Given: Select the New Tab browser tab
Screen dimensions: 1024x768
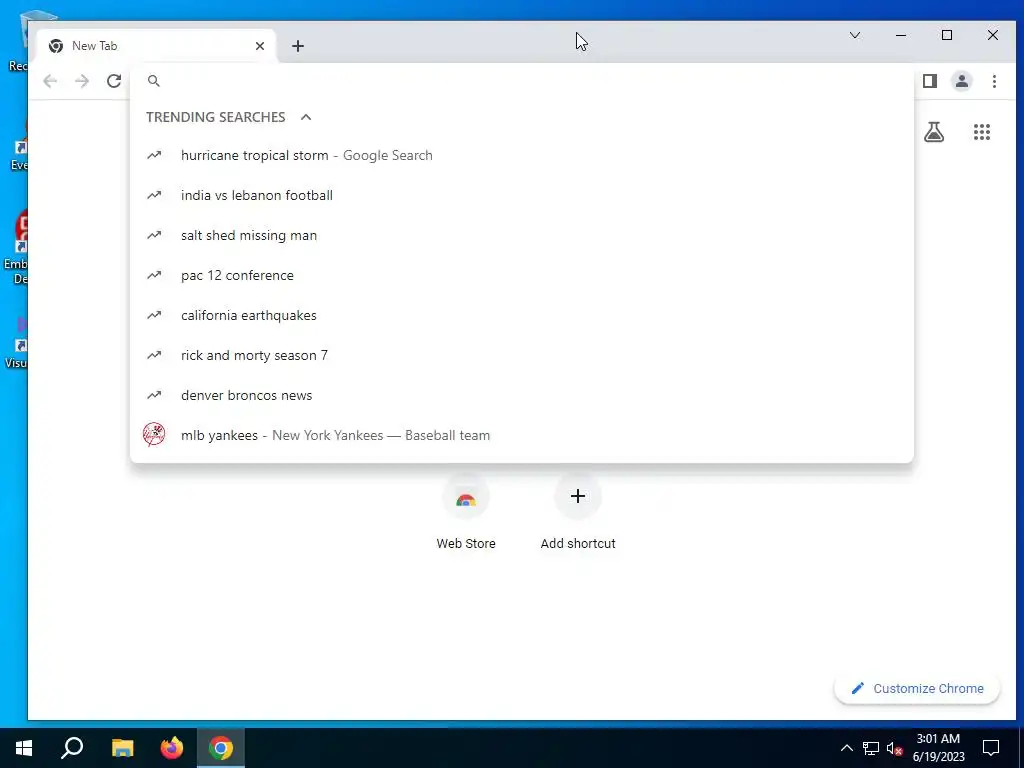Looking at the screenshot, I should tap(157, 46).
